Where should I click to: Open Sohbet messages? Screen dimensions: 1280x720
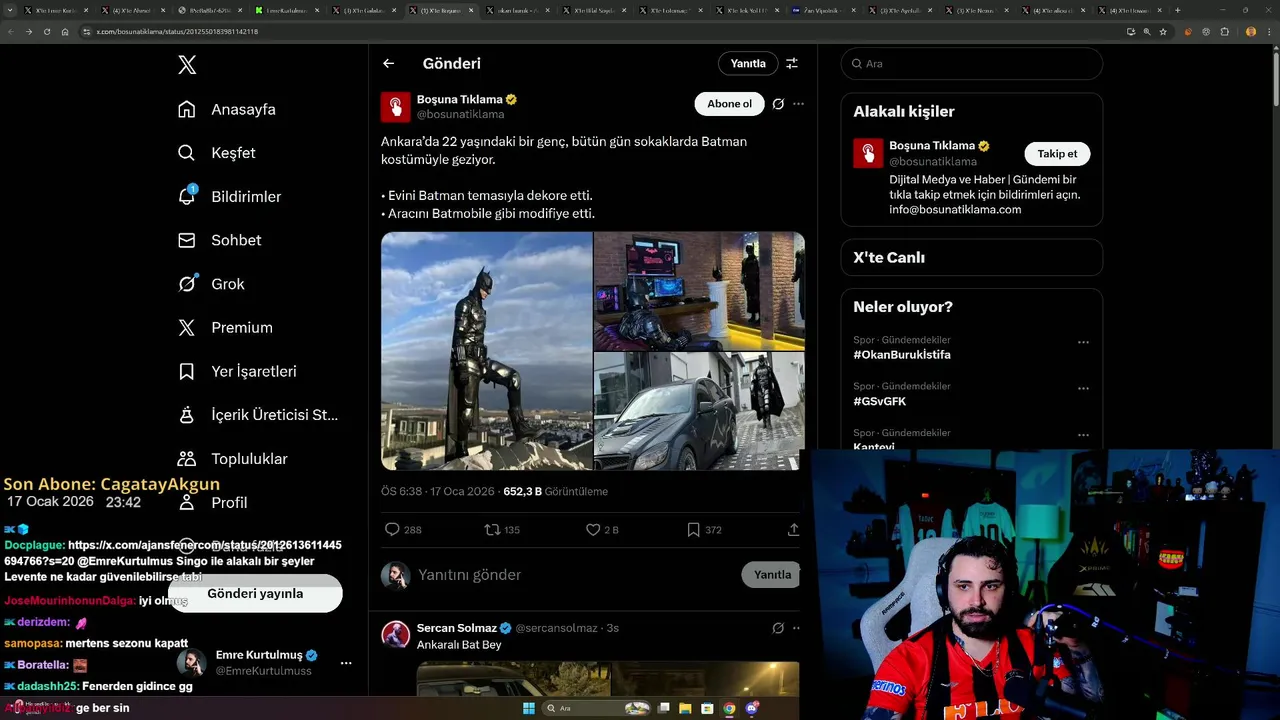pyautogui.click(x=219, y=240)
